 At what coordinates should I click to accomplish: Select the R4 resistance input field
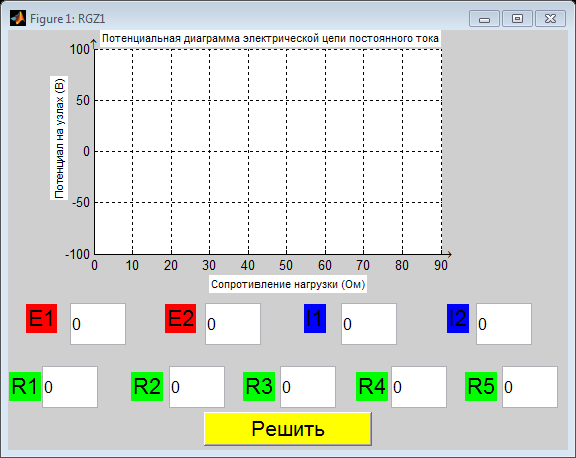click(x=419, y=387)
